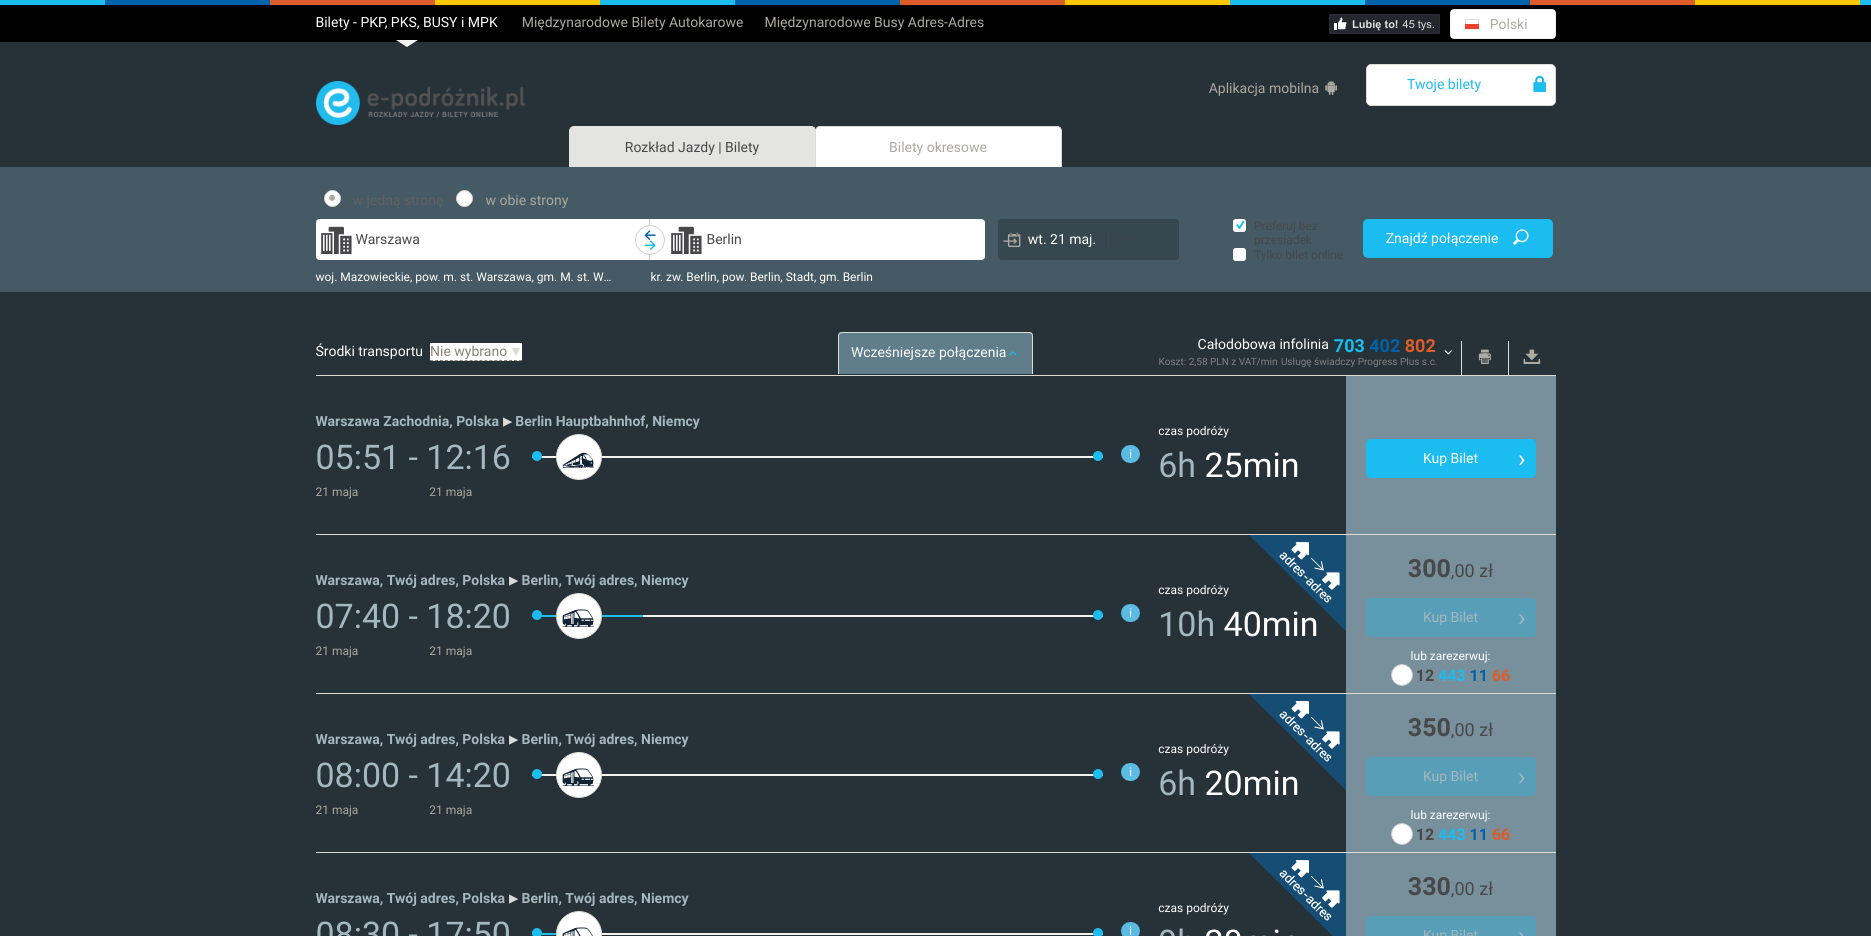Click the Znajdź połączenie search button
Image resolution: width=1871 pixels, height=936 pixels.
pos(1458,238)
